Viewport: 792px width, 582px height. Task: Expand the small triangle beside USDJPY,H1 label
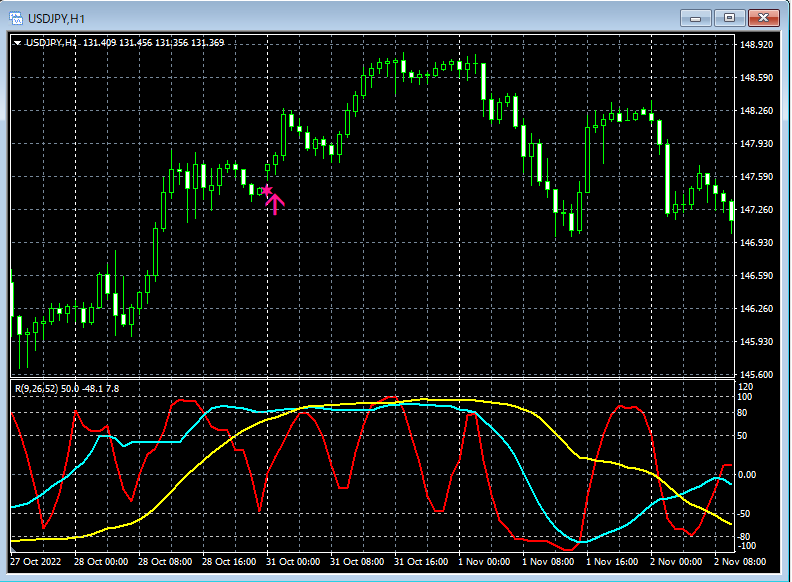(18, 42)
